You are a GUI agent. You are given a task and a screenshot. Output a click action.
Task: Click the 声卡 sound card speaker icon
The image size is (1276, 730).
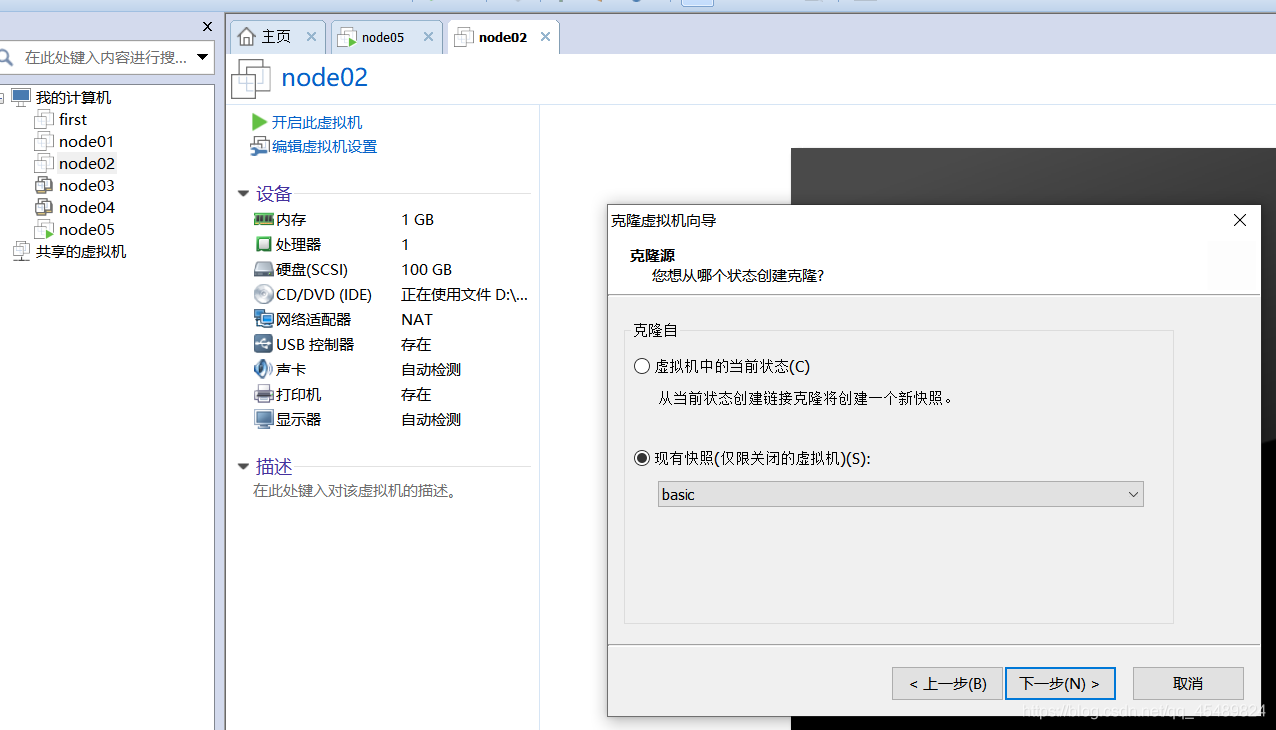(264, 369)
